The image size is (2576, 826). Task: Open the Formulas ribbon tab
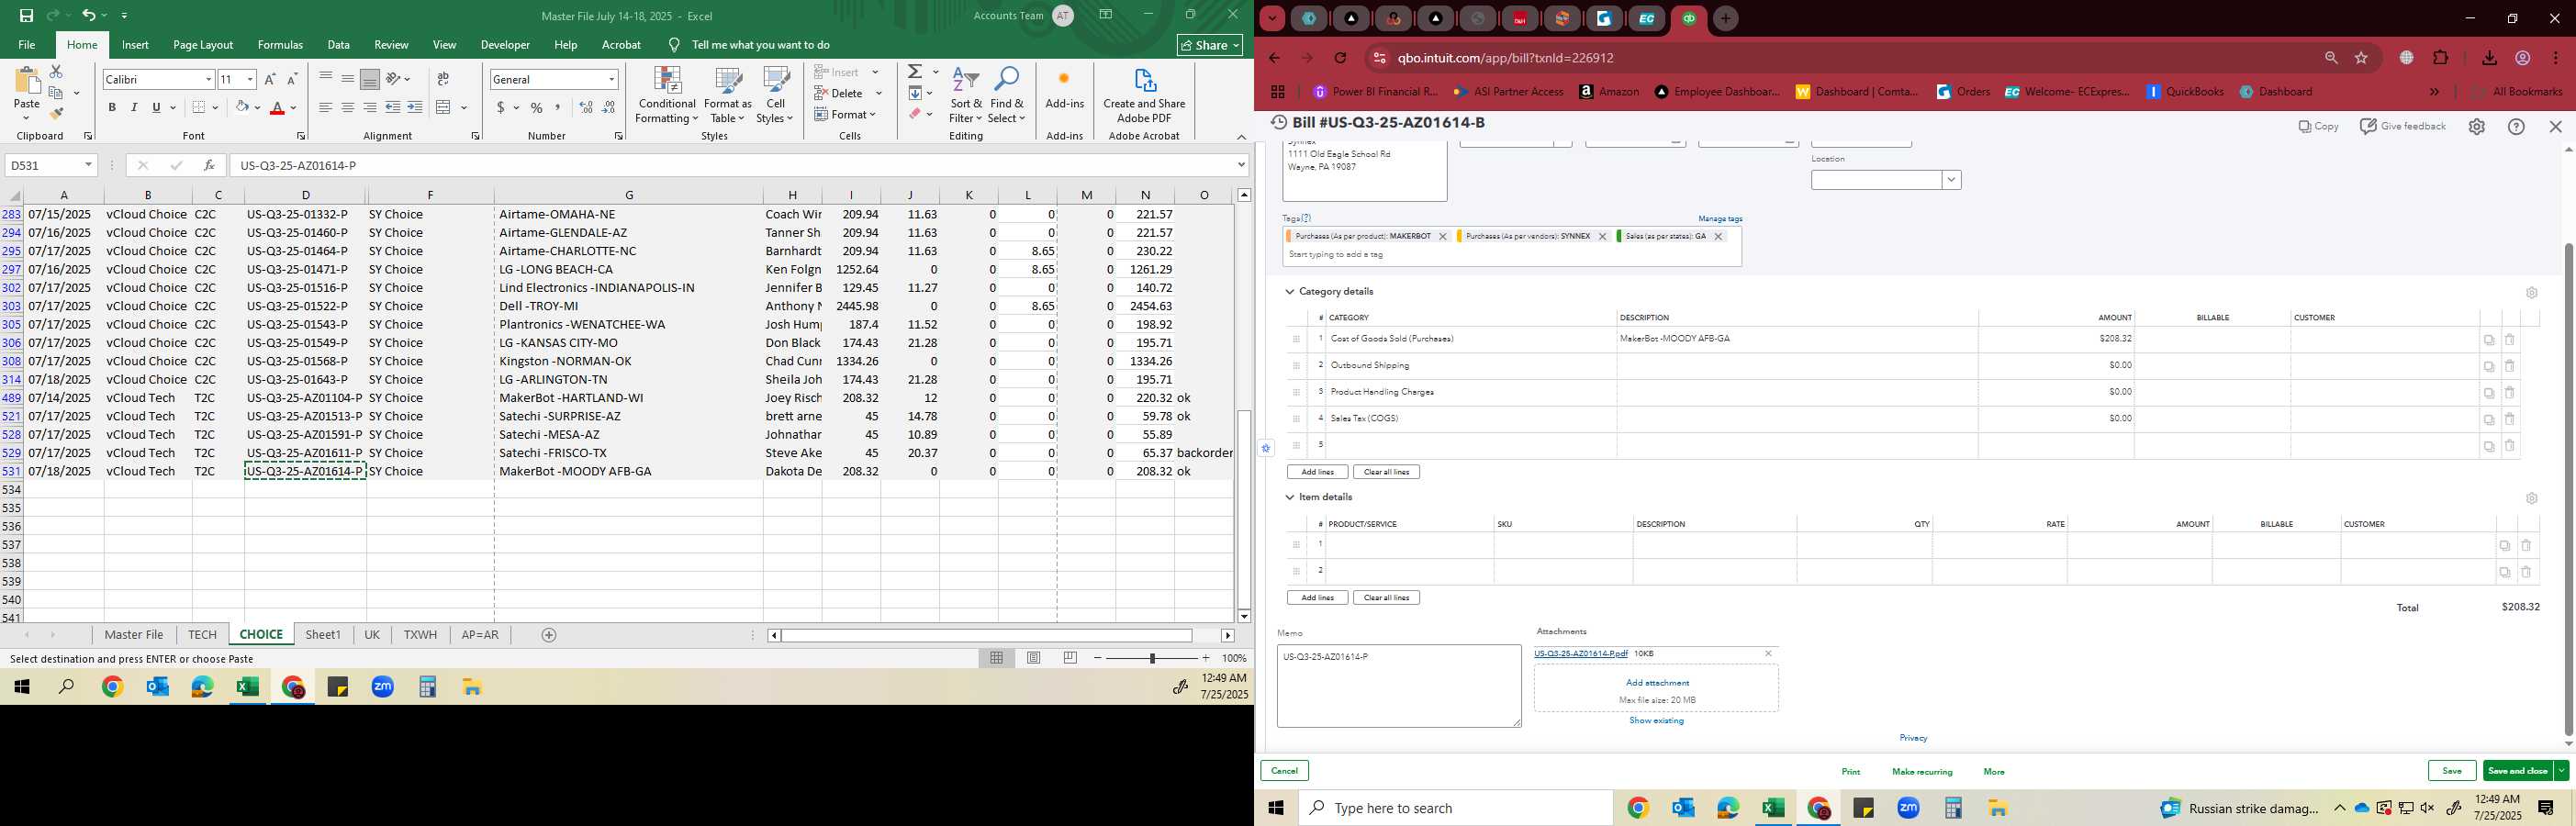coord(280,45)
